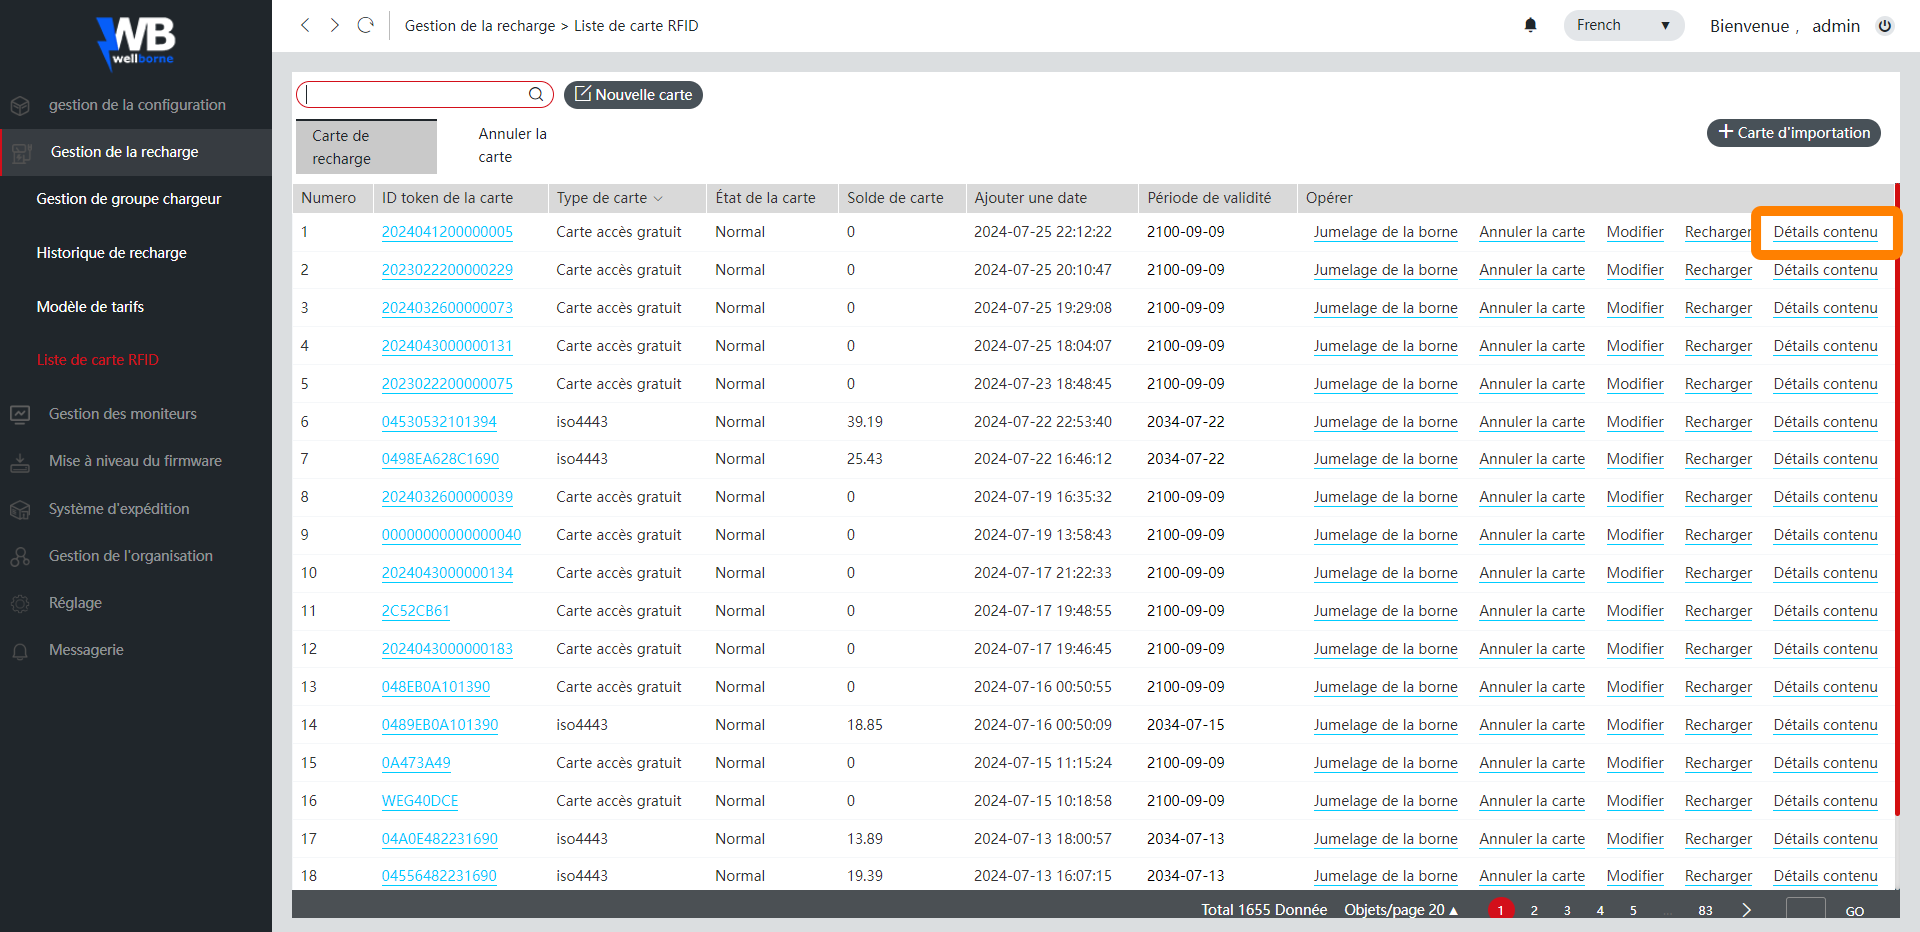Click the Gestion de la recharge breadcrumb
The image size is (1920, 932).
click(x=479, y=26)
